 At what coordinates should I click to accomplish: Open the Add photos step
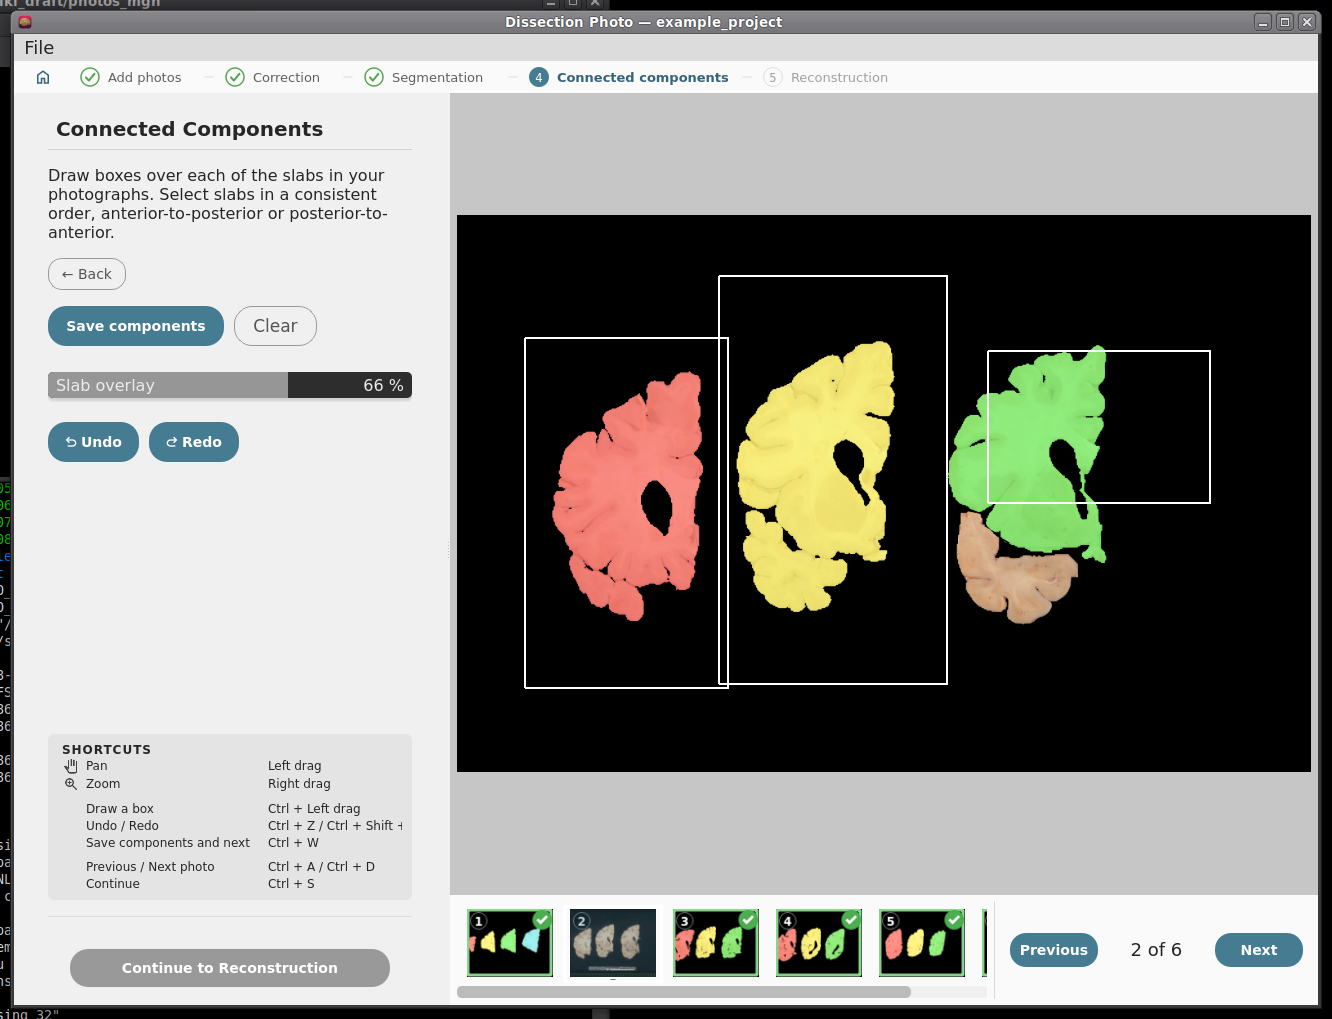[x=131, y=77]
